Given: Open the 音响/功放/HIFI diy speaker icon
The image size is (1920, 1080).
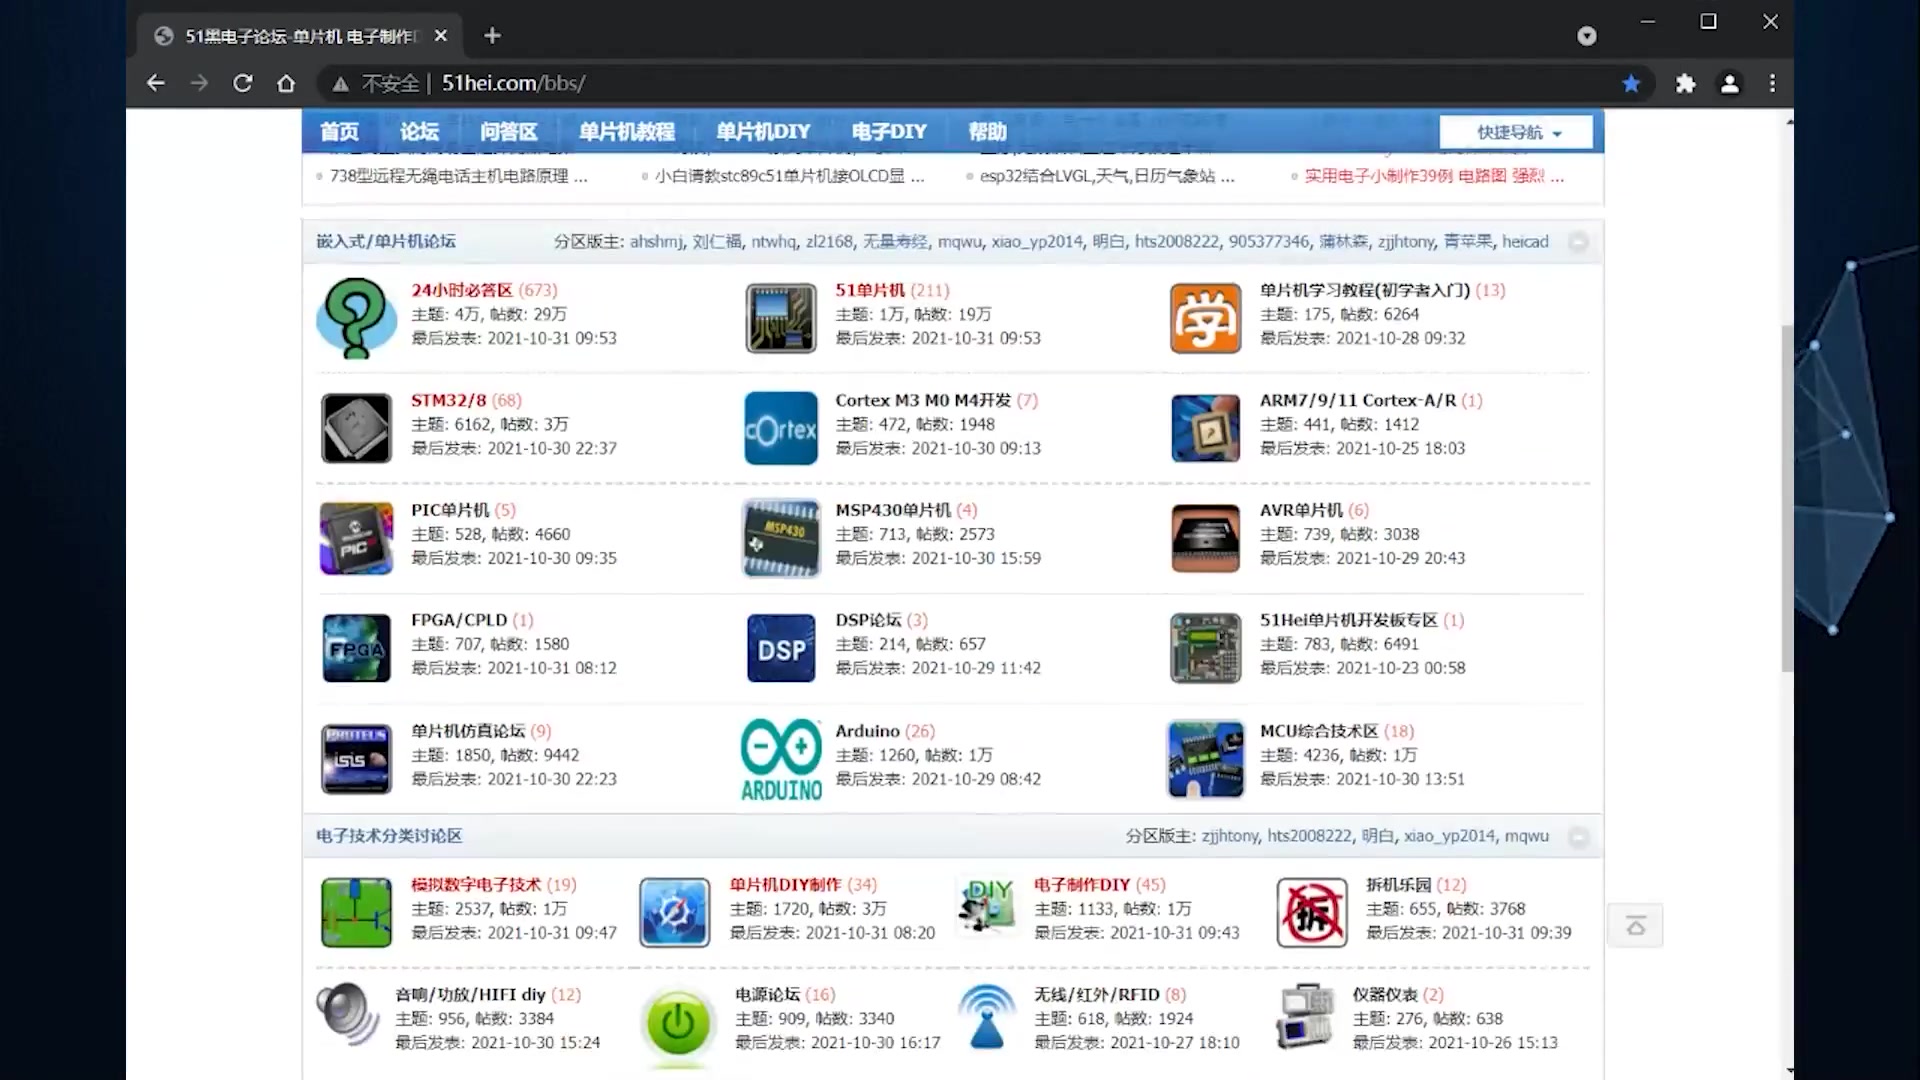Looking at the screenshot, I should (x=348, y=1015).
